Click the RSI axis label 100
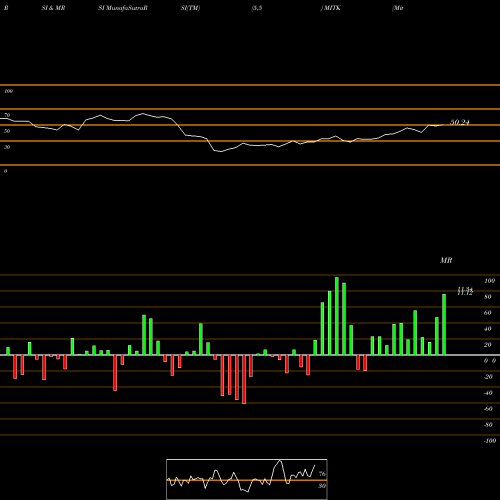This screenshot has height=500, width=500. tap(8, 91)
